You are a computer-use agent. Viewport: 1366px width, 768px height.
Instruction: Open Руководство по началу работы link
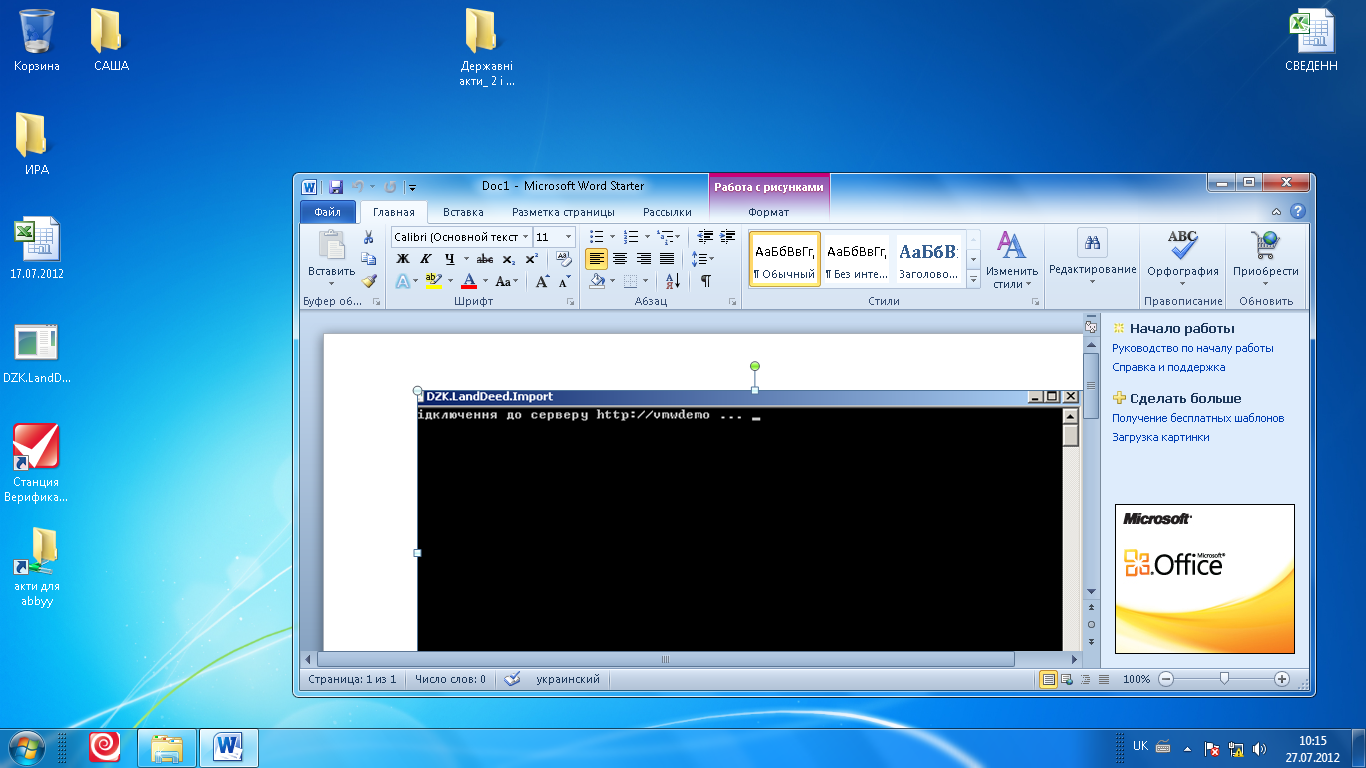pos(1193,348)
